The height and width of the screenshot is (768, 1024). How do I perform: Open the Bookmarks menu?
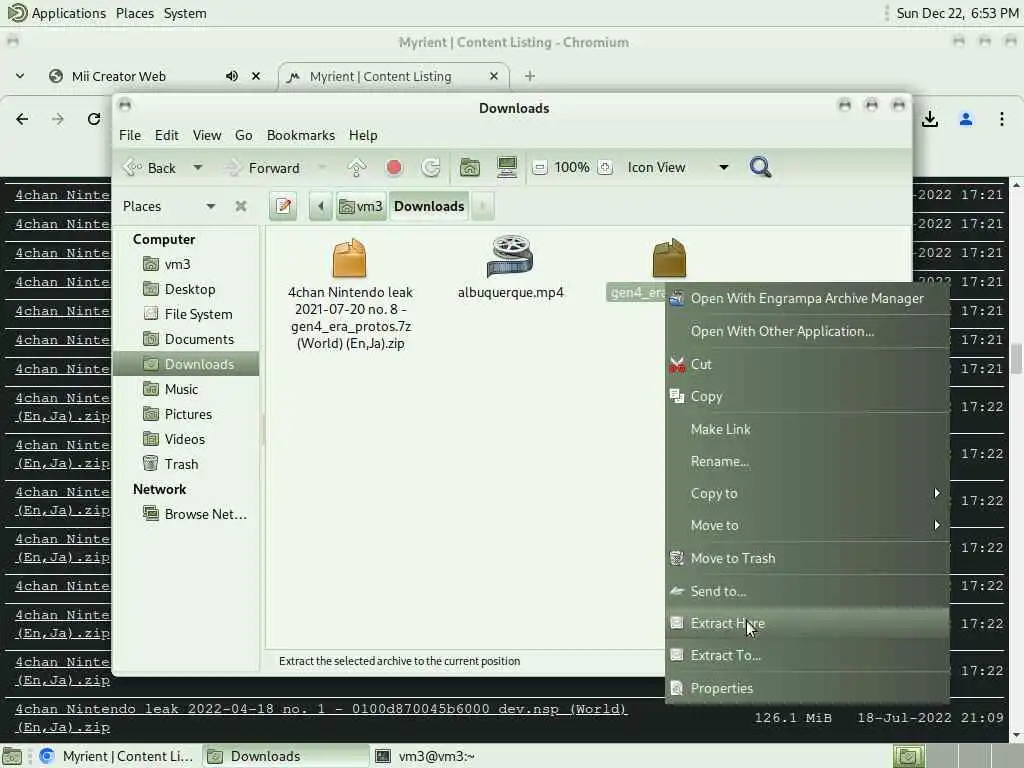pos(300,135)
